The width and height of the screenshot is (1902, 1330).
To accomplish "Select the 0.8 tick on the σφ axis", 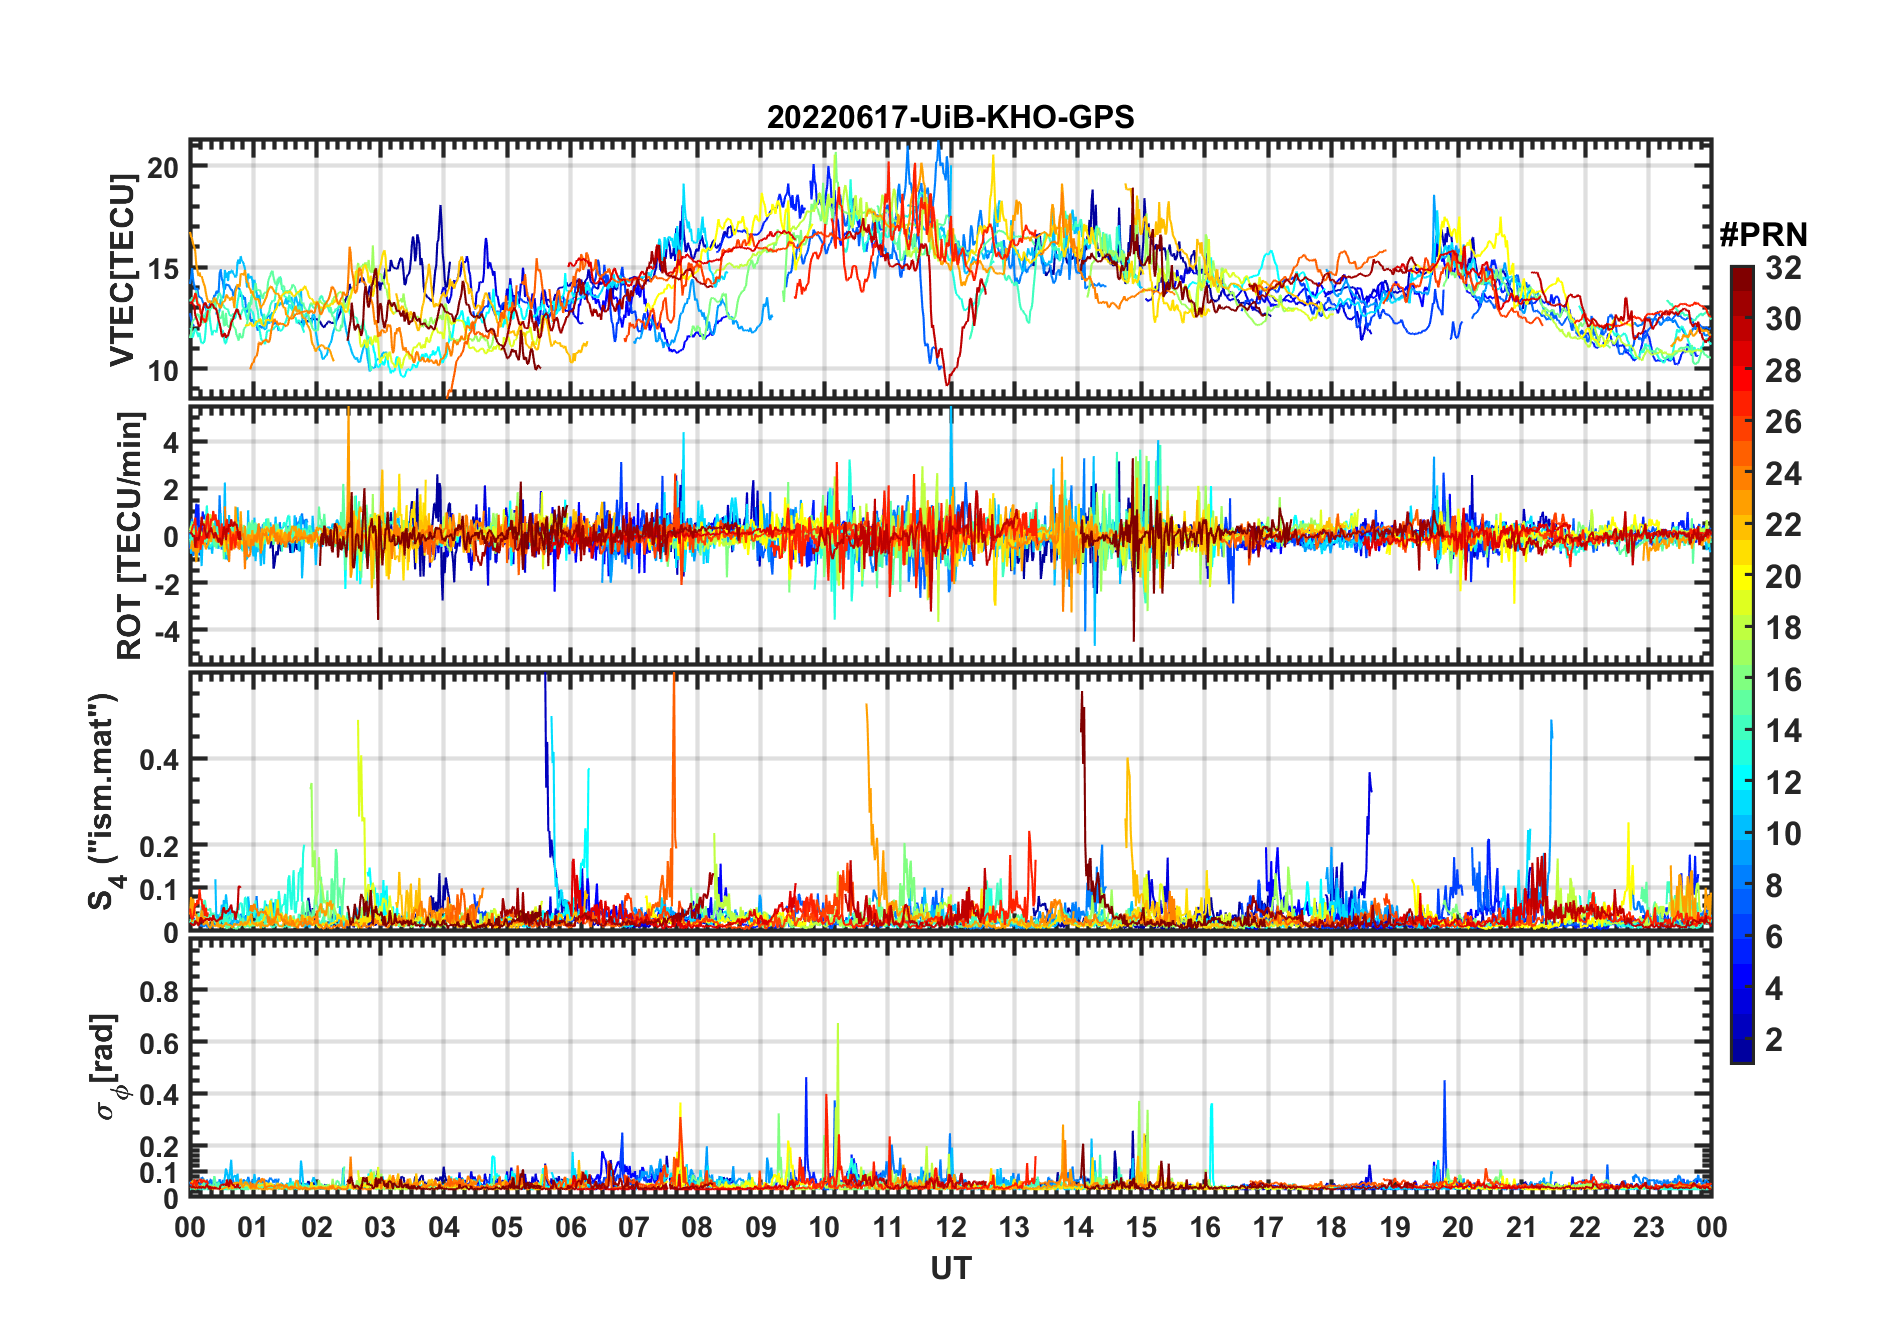I will (160, 991).
